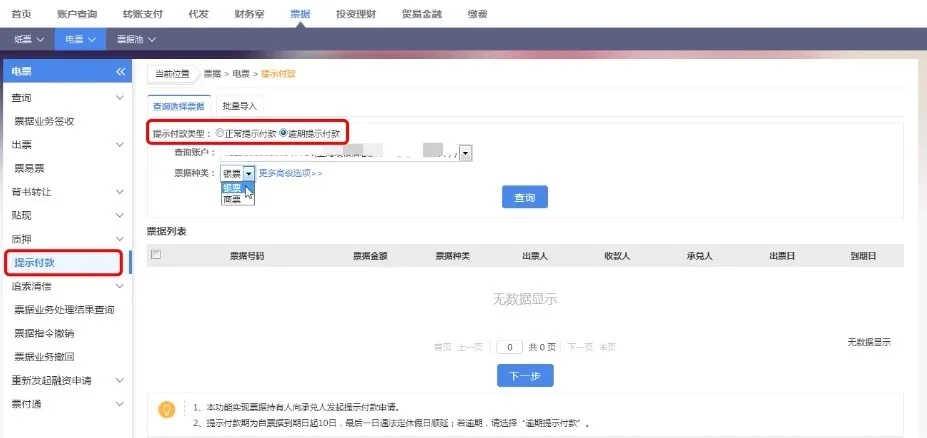Click the 票据金额 column header
Screen dimensions: 927x438
[371, 256]
